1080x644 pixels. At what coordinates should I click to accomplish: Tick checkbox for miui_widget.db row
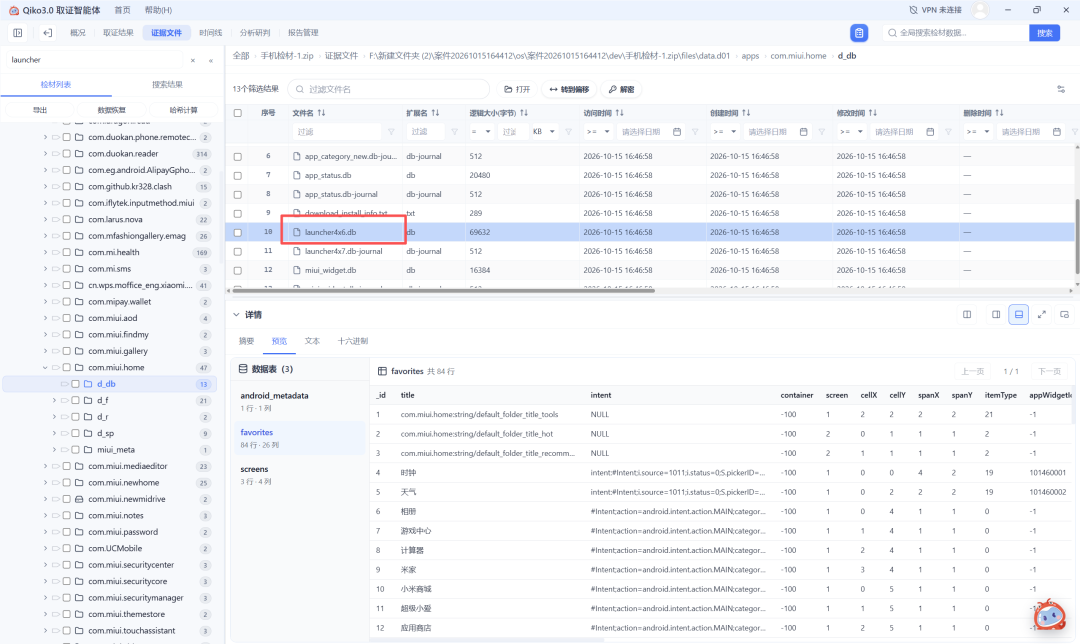[238, 271]
